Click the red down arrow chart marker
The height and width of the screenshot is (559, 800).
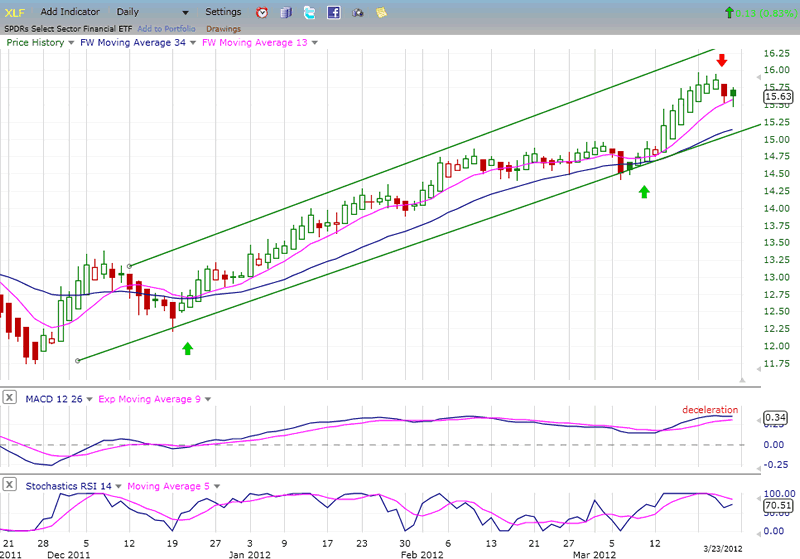(x=722, y=60)
